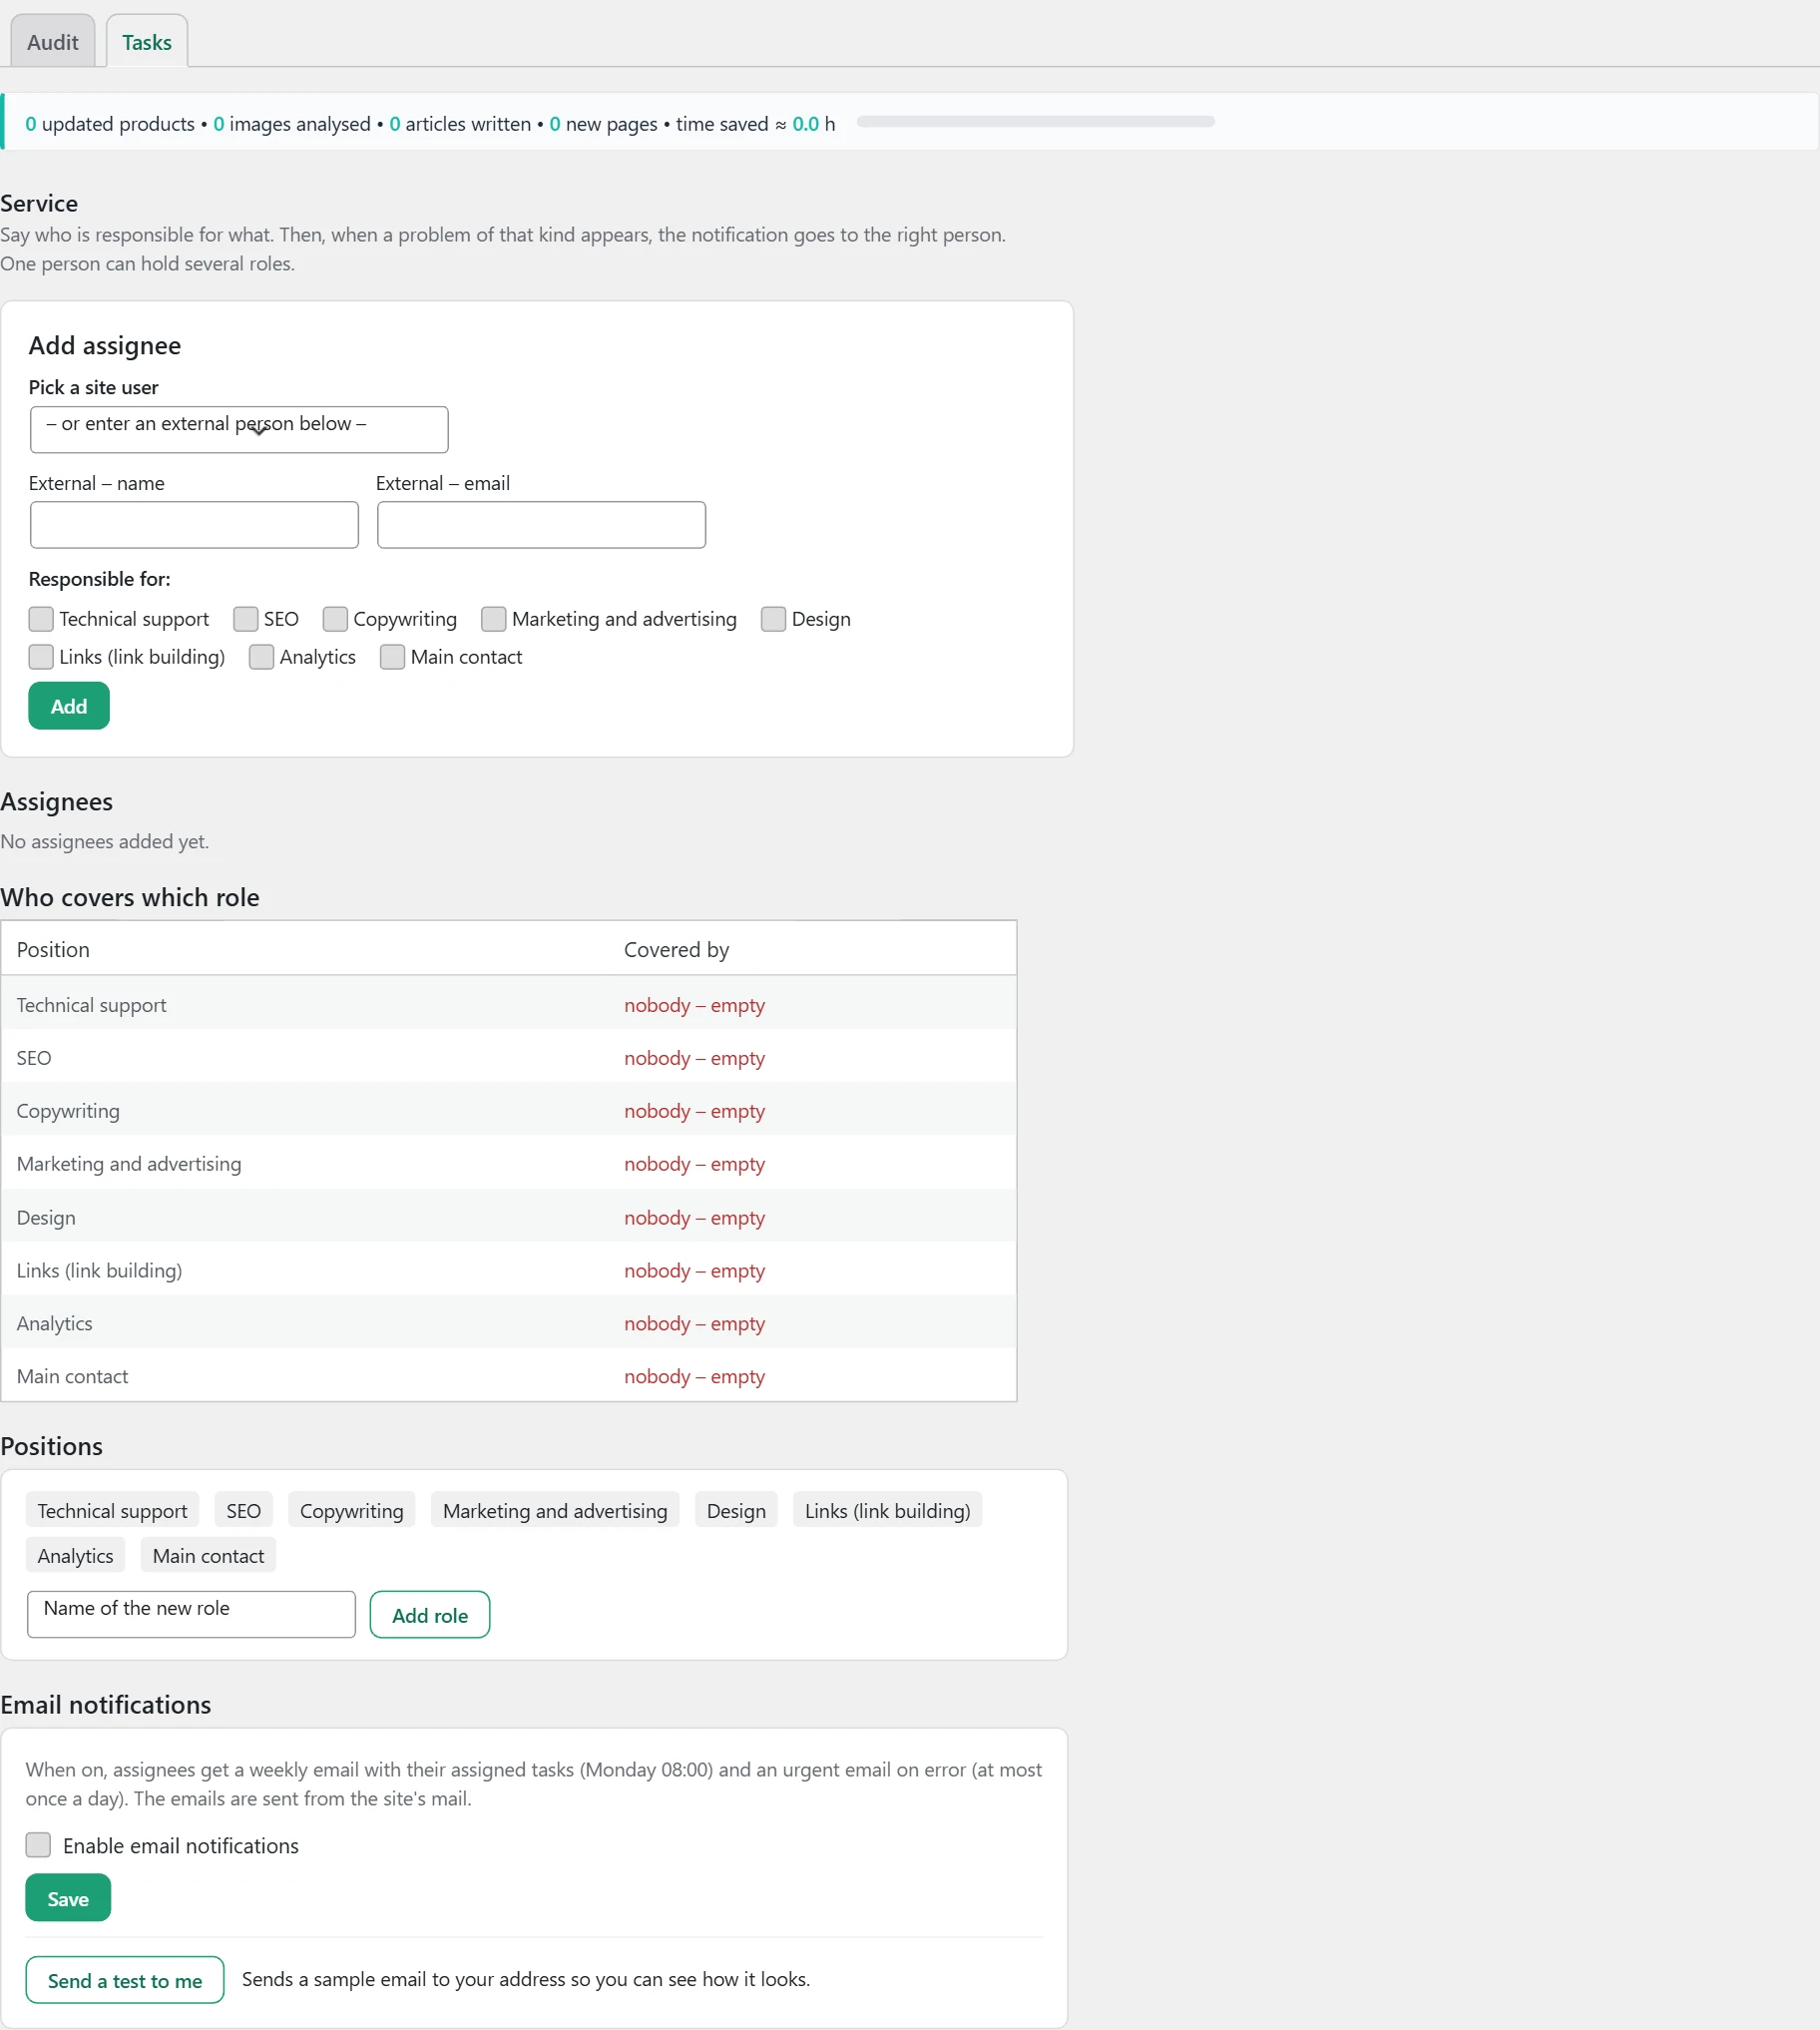
Task: Open the Pick a site user dropdown
Action: click(x=239, y=429)
